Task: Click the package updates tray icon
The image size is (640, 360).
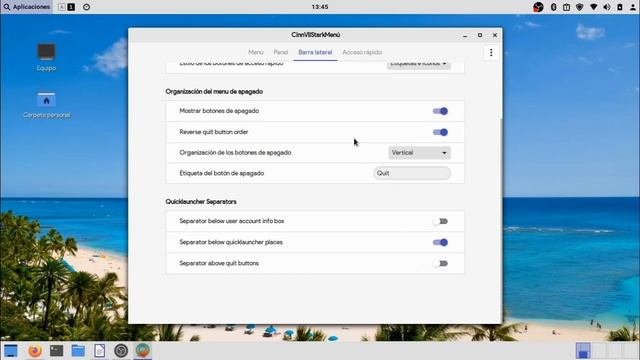Action: (x=567, y=7)
